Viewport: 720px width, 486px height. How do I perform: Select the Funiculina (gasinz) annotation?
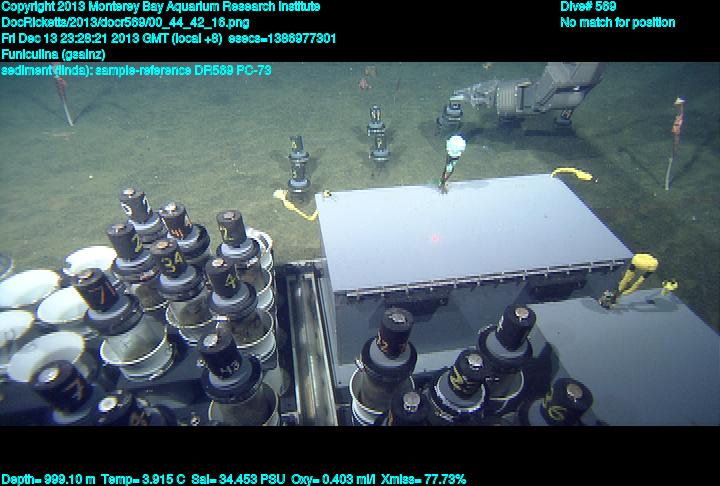click(50, 54)
